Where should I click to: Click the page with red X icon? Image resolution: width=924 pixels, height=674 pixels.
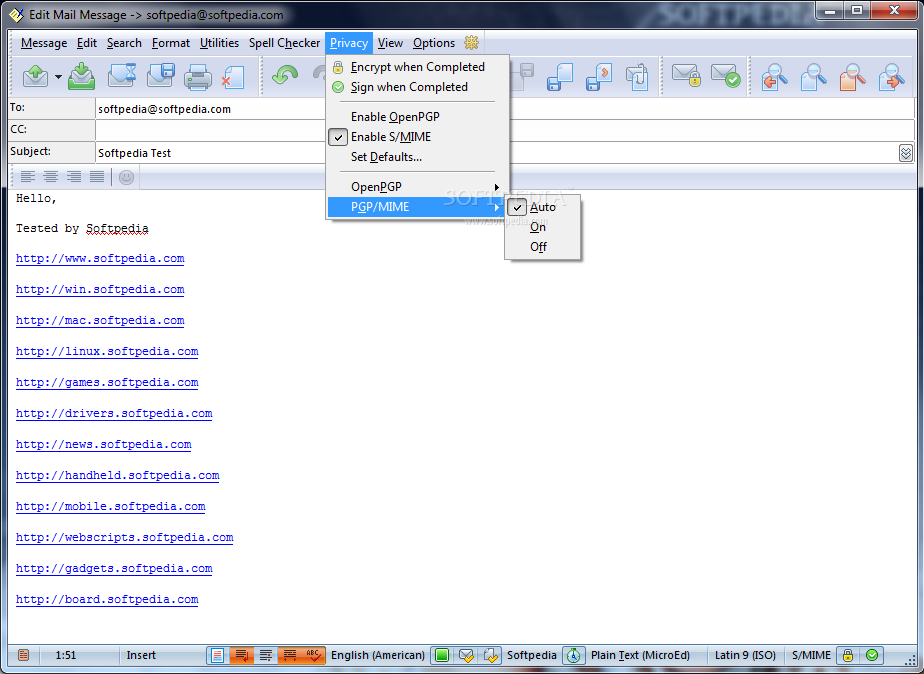coord(233,77)
